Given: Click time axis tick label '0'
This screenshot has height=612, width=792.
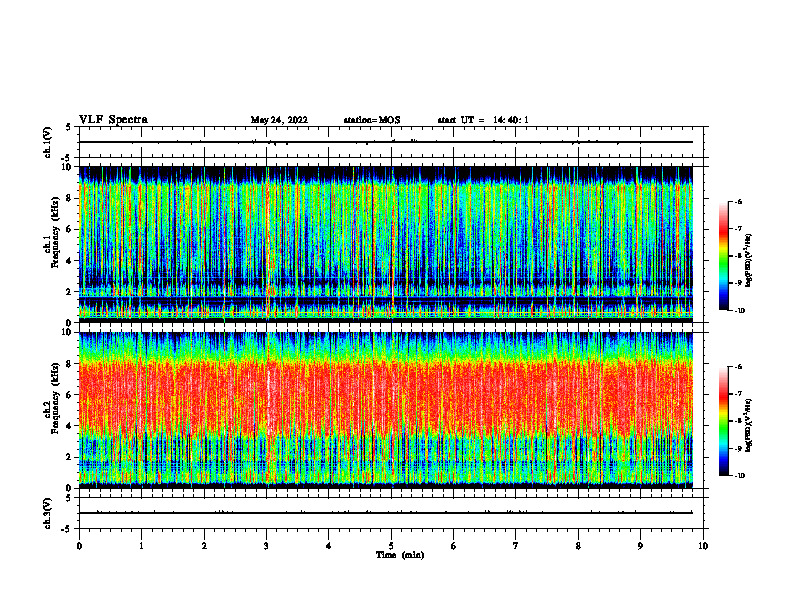Looking at the screenshot, I should (79, 546).
